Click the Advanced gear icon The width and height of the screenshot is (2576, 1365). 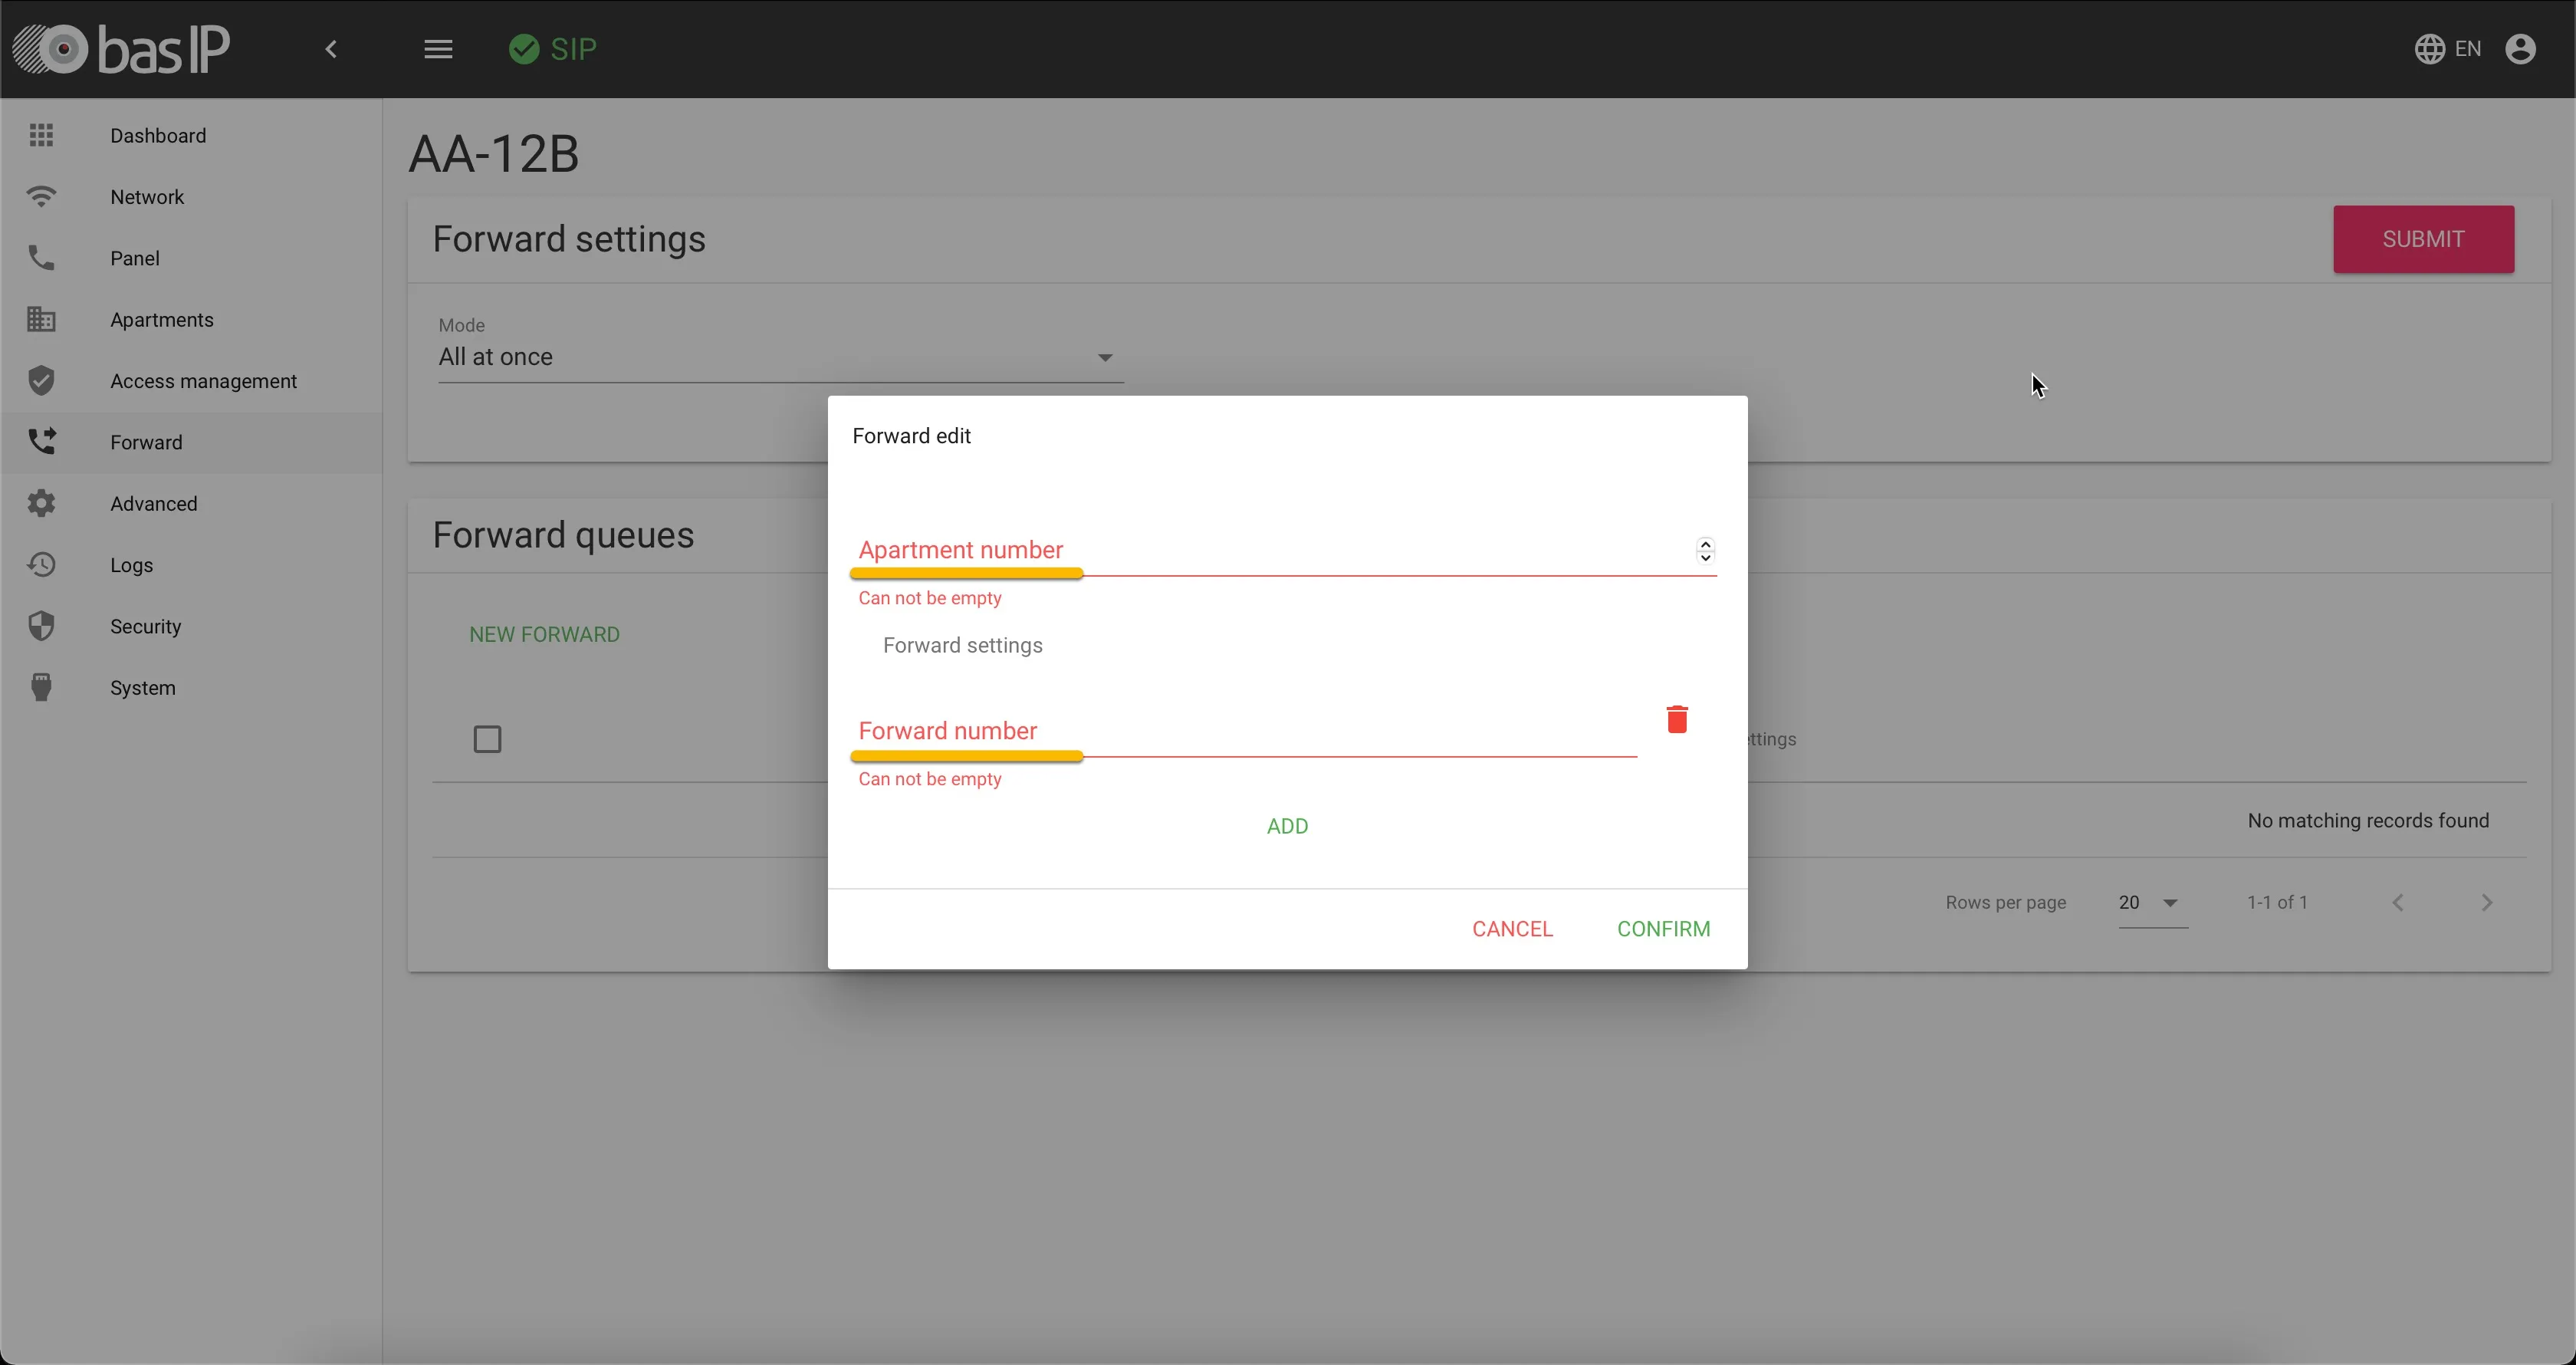pyautogui.click(x=41, y=503)
